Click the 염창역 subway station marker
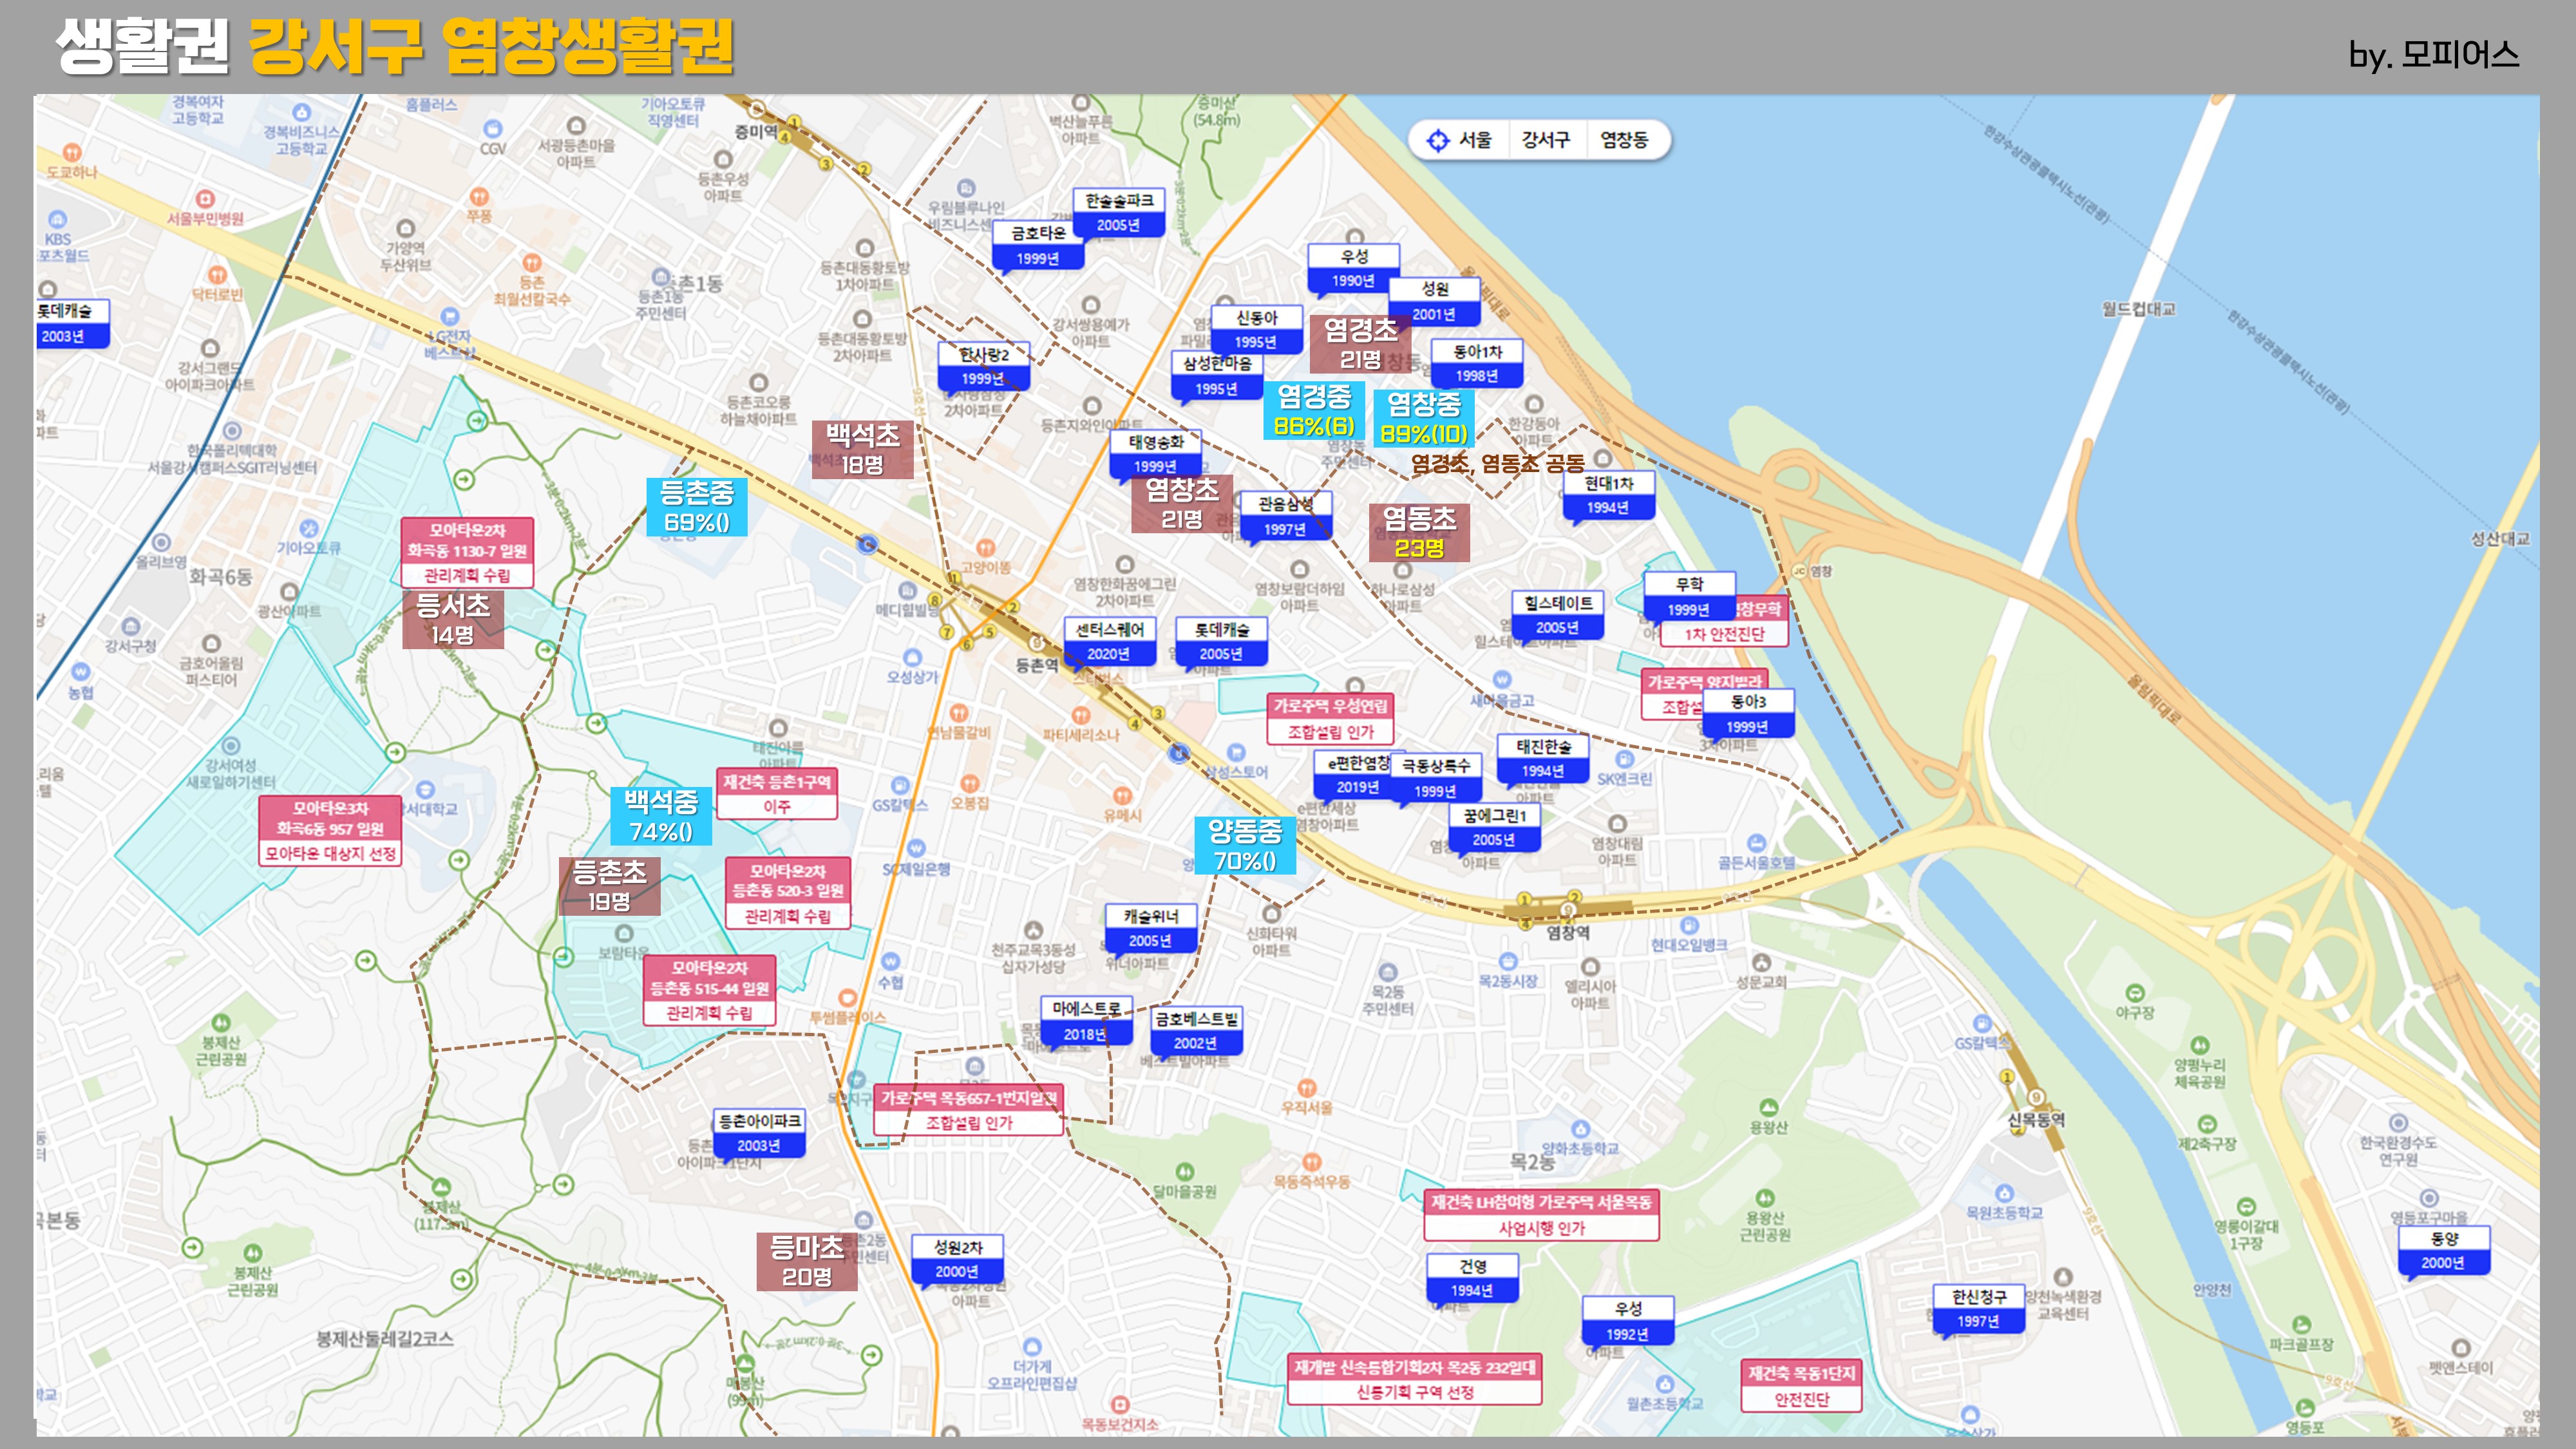Screen dimensions: 2576x1449 click(x=1568, y=910)
